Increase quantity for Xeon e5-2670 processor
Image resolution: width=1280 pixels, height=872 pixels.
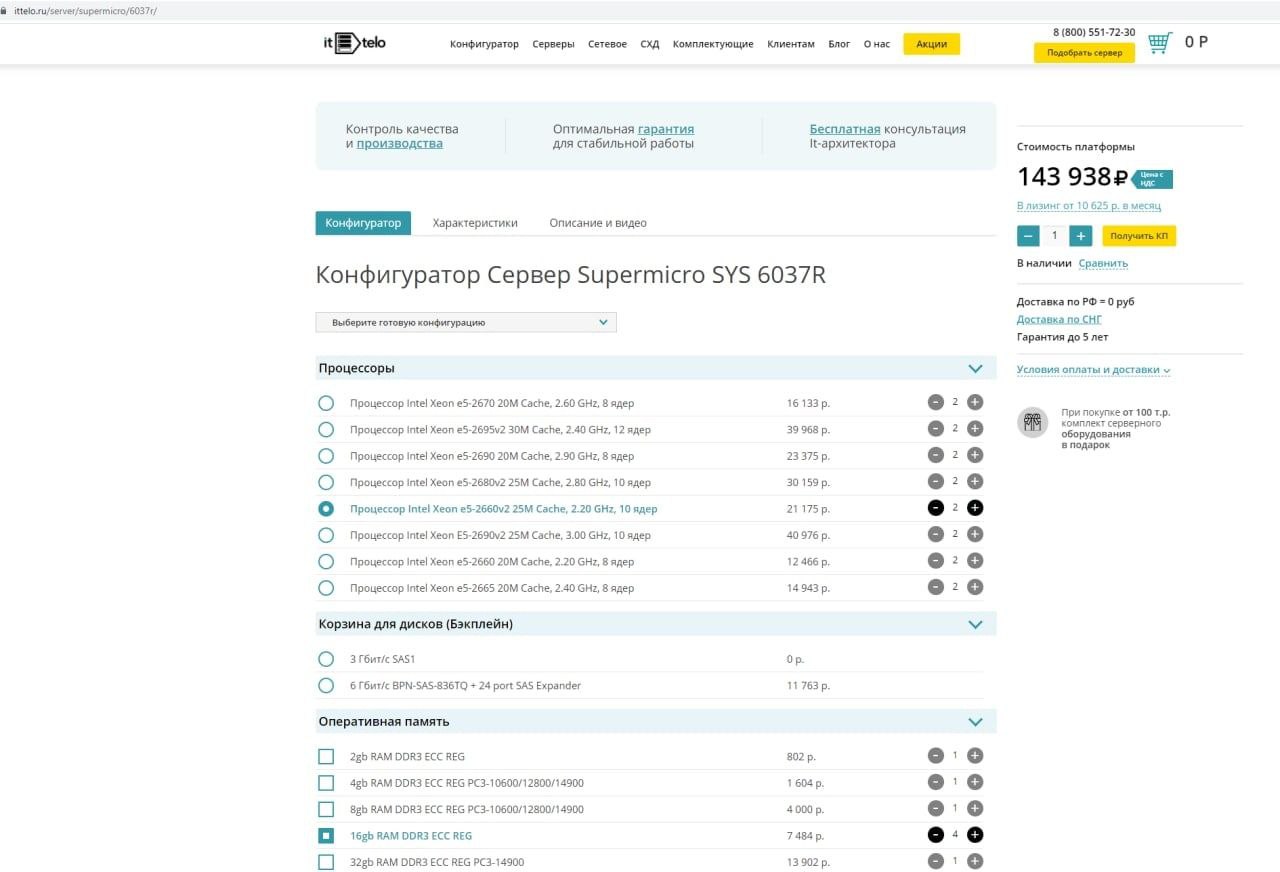(x=975, y=402)
